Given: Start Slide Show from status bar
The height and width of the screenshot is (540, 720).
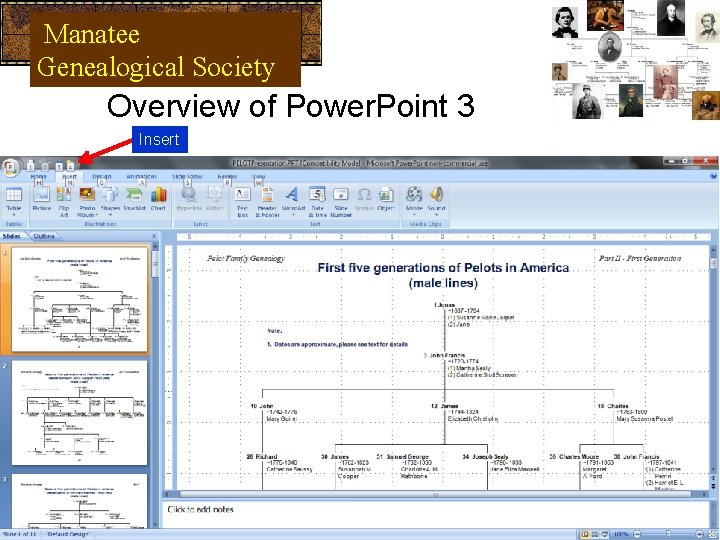Looking at the screenshot, I should (x=605, y=534).
